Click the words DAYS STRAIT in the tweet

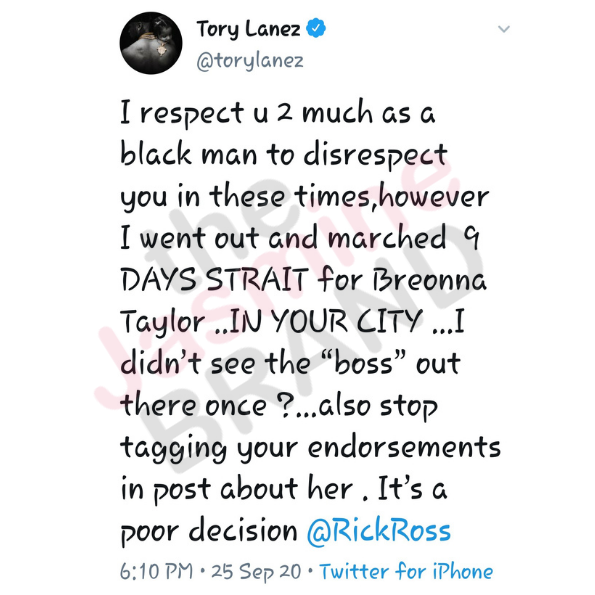pyautogui.click(x=214, y=279)
